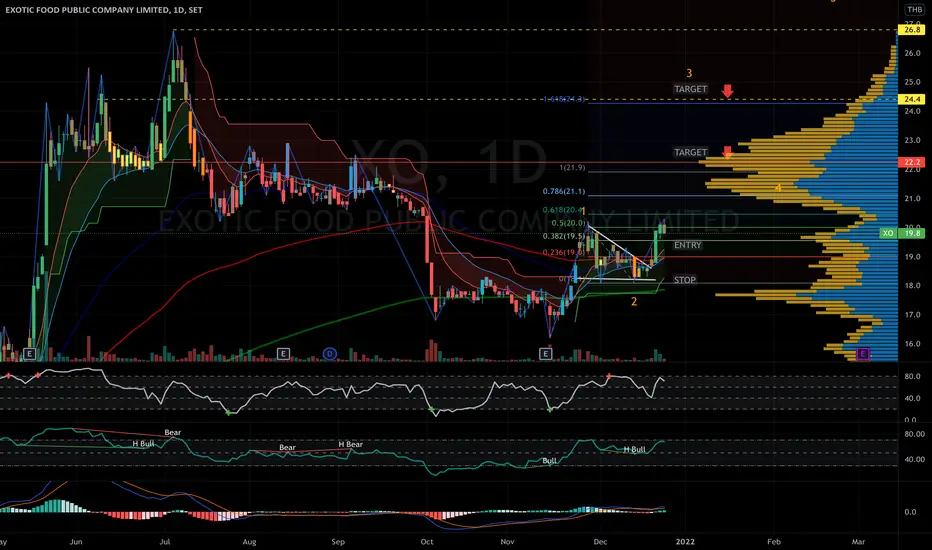Click Jun on the time axis
Viewport: 932px width, 550px height.
75,542
